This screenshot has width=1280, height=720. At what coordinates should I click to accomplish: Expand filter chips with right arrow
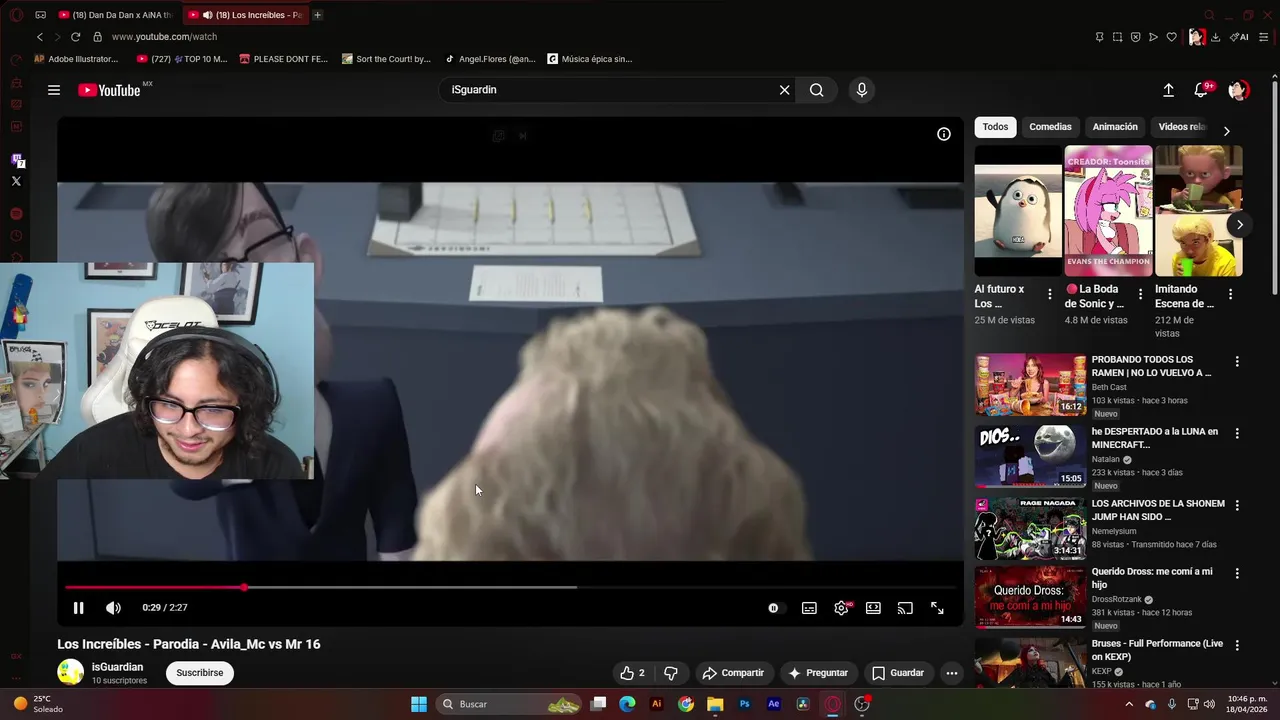tap(1227, 131)
